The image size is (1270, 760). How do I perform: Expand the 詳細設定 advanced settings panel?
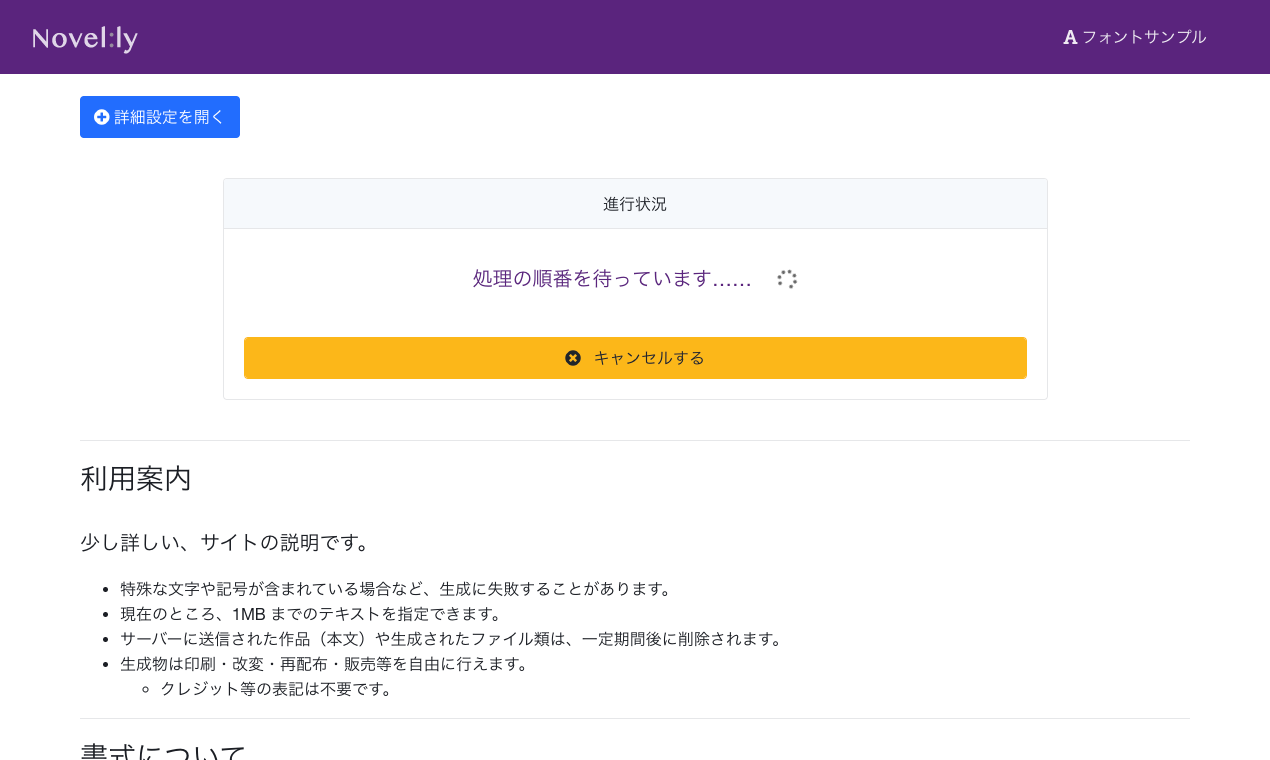coord(160,117)
